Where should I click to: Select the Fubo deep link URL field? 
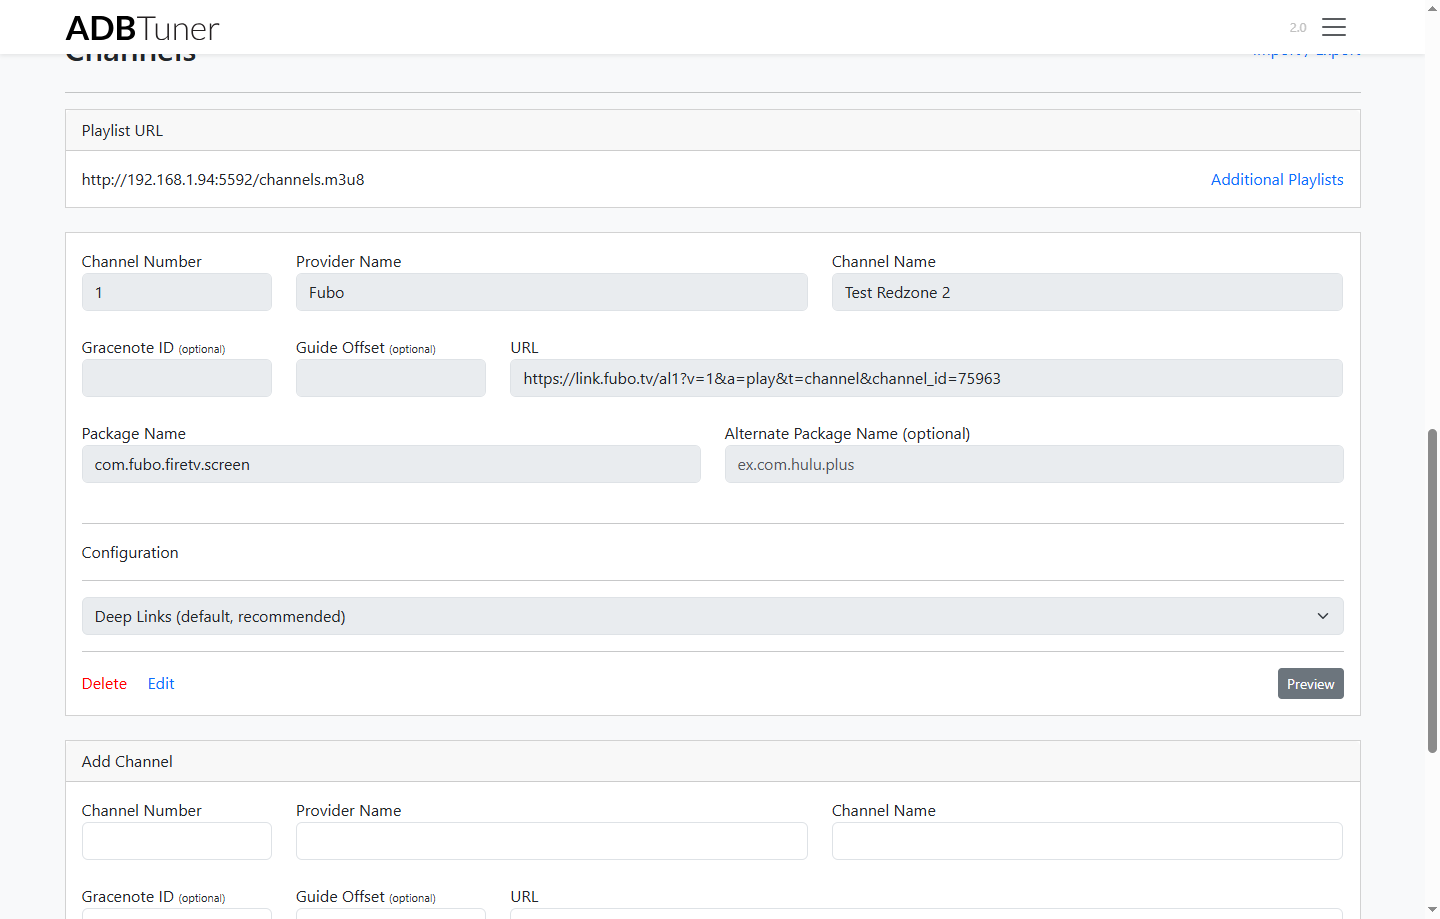coord(925,379)
